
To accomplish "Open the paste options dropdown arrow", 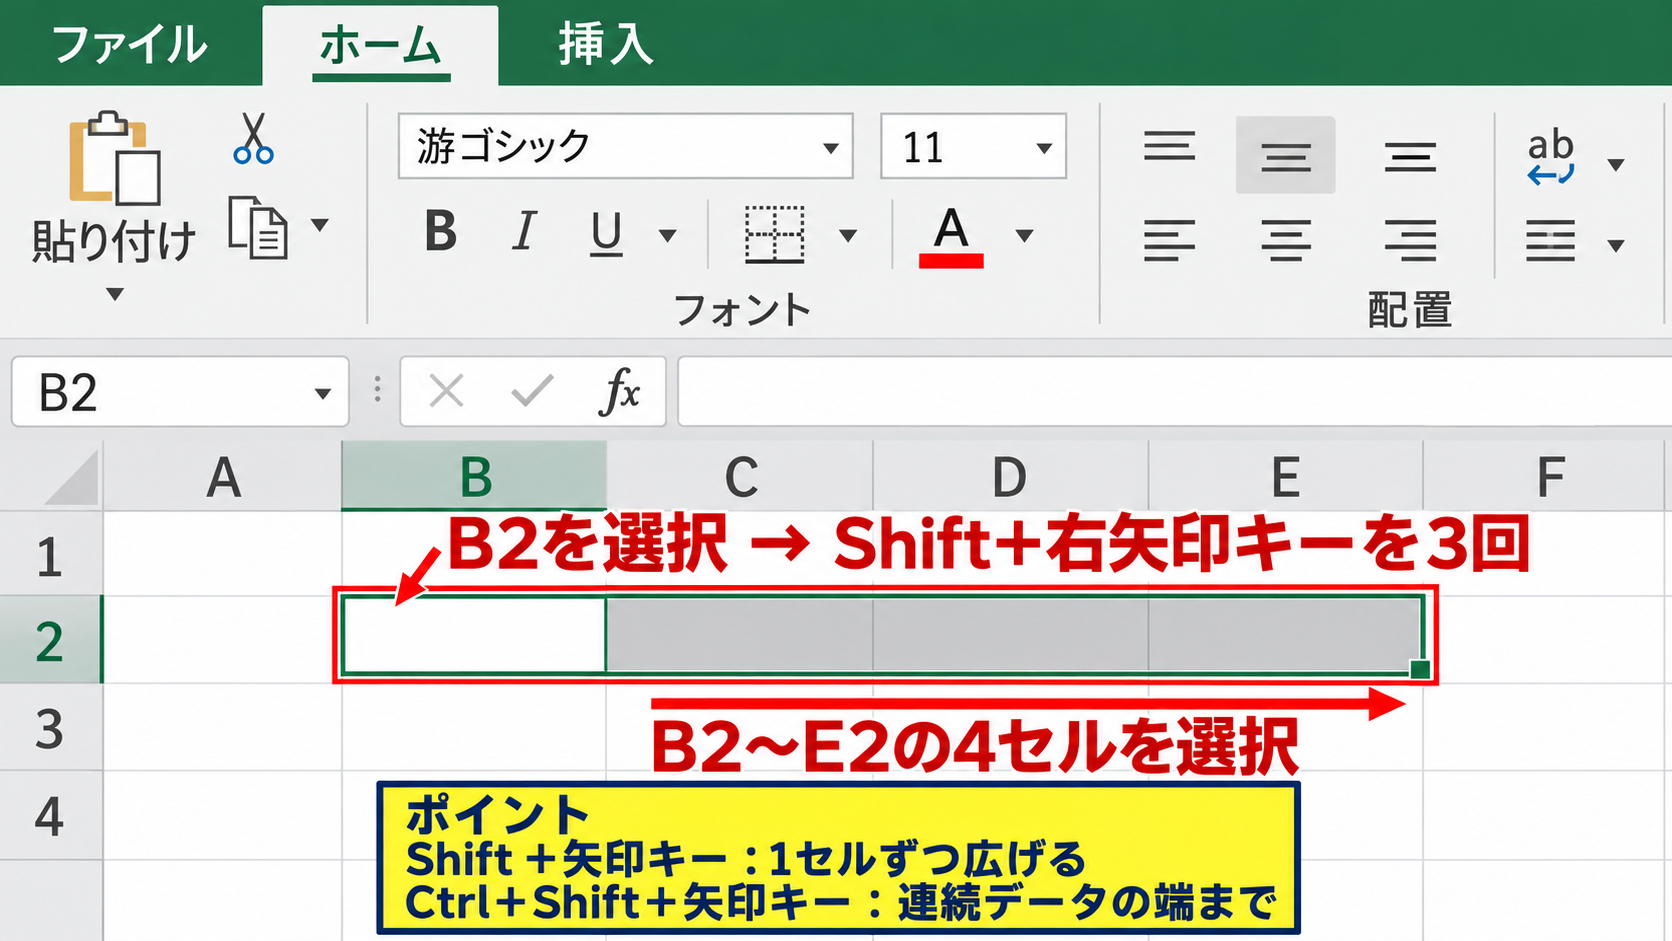I will click(115, 294).
